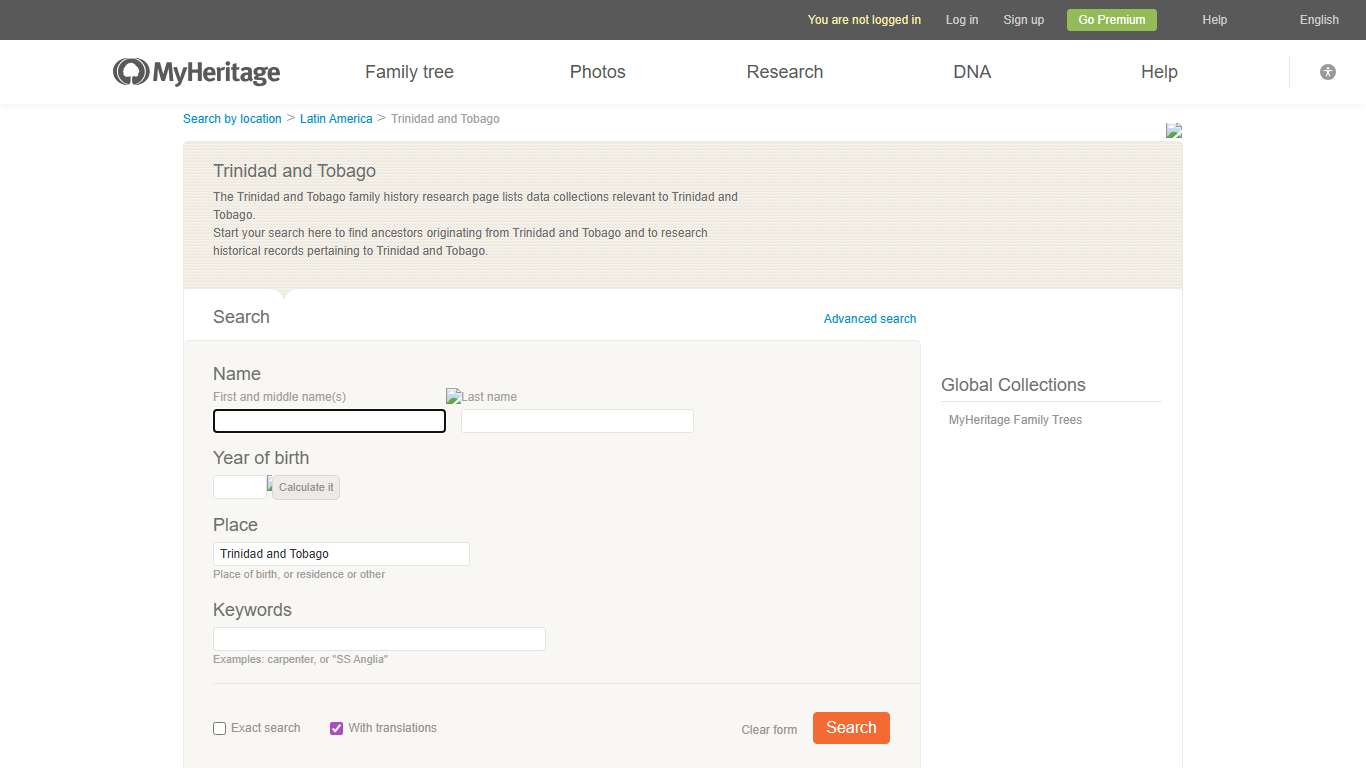This screenshot has height=768, width=1366.
Task: Click the Search by location breadcrumb link
Action: 231,118
